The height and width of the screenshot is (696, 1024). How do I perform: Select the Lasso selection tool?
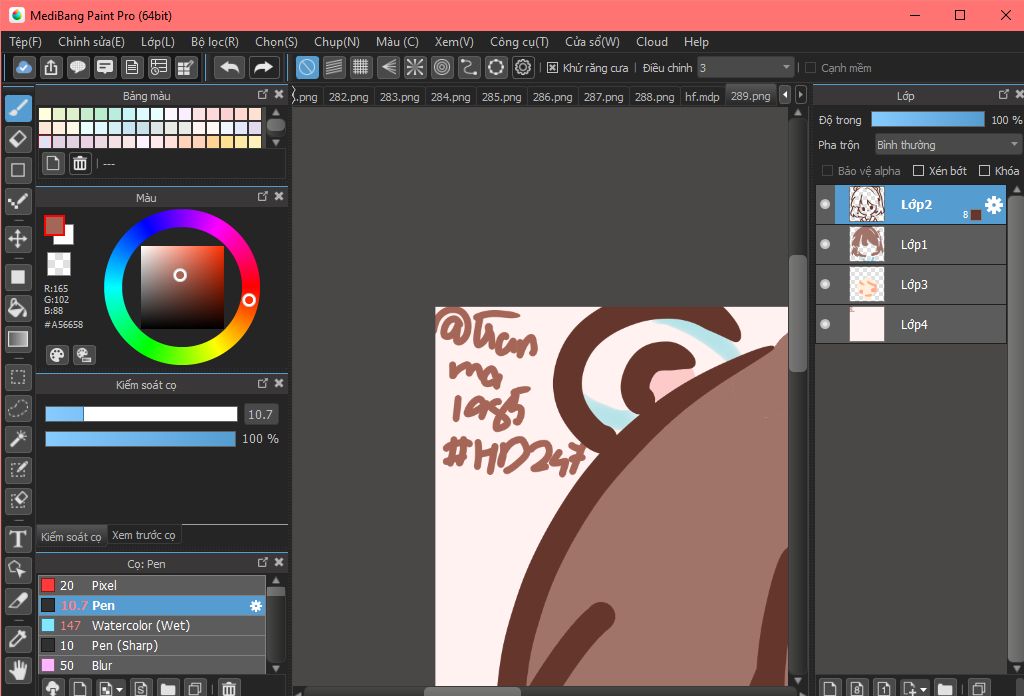pyautogui.click(x=18, y=409)
